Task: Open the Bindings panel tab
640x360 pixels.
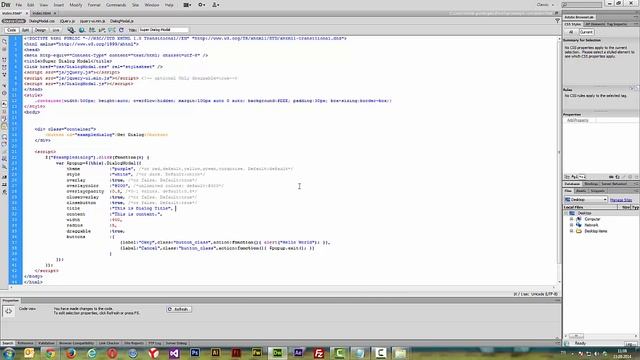Action: coord(591,184)
